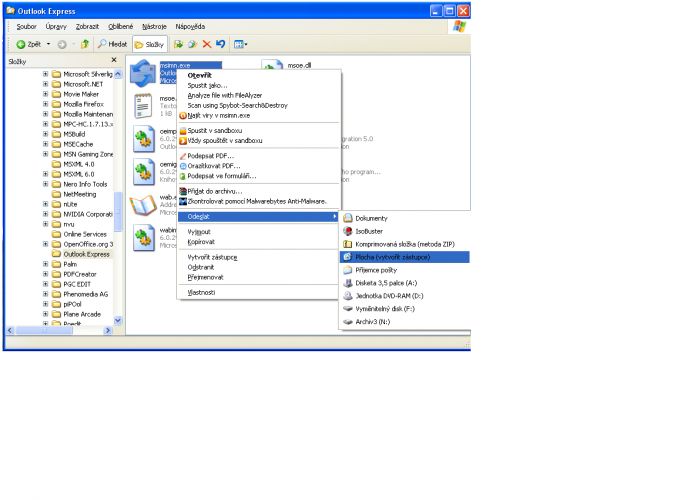Screen dimensions: 687x500
Task: Open the Zobrazit menu
Action: [87, 27]
